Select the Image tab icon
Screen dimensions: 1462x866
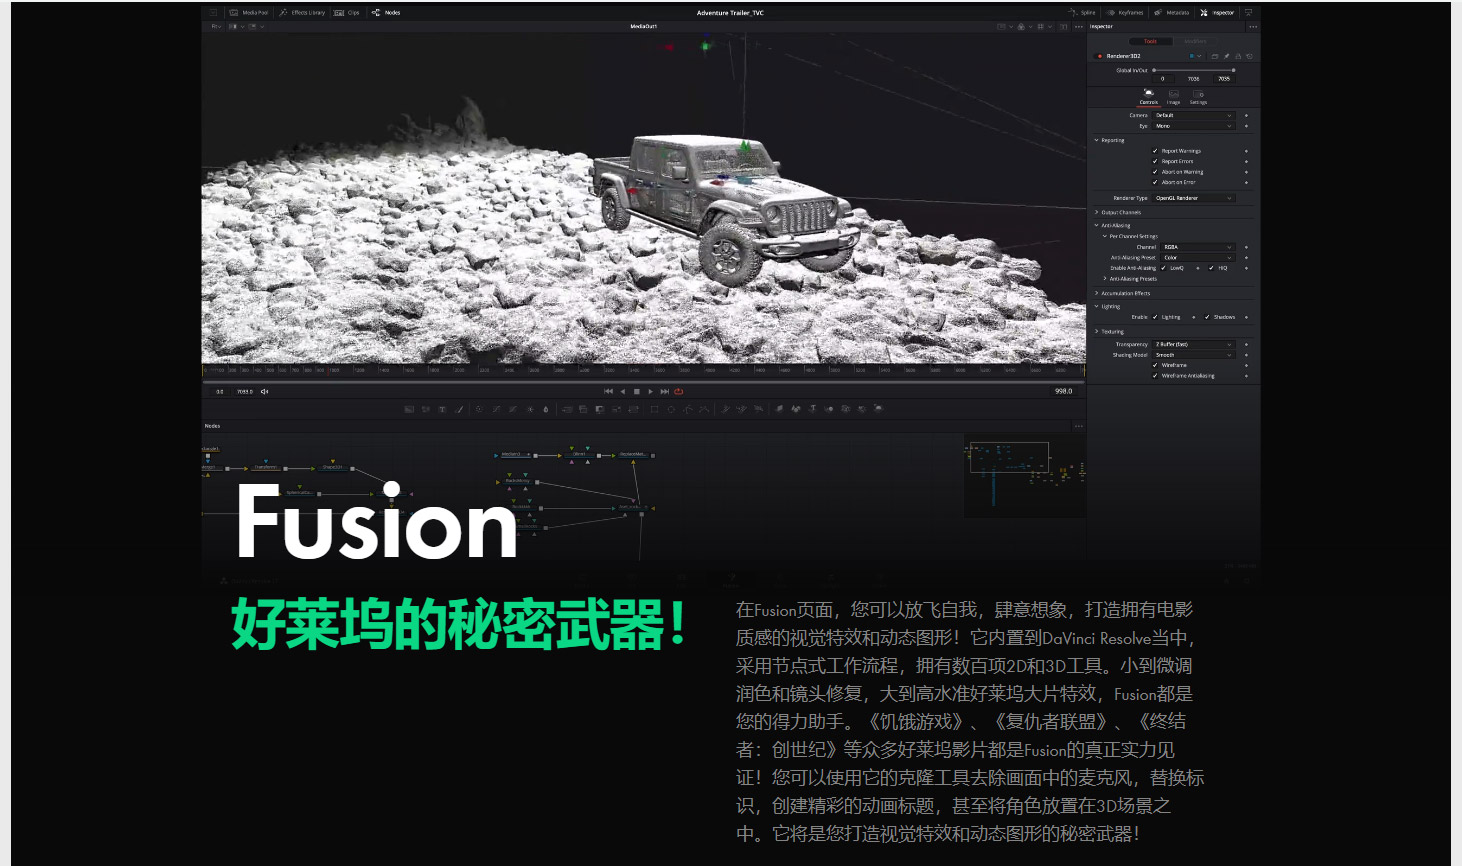[x=1174, y=97]
